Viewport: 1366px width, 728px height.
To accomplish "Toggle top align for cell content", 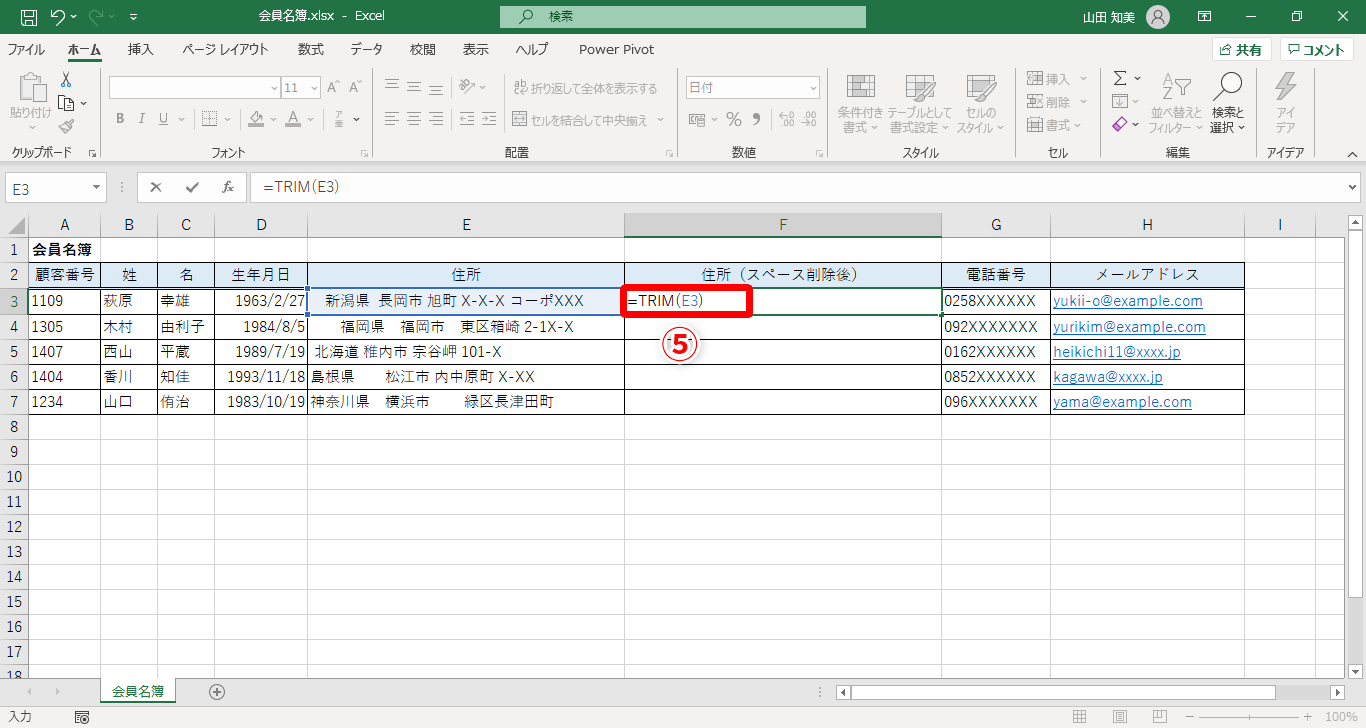I will [x=392, y=88].
